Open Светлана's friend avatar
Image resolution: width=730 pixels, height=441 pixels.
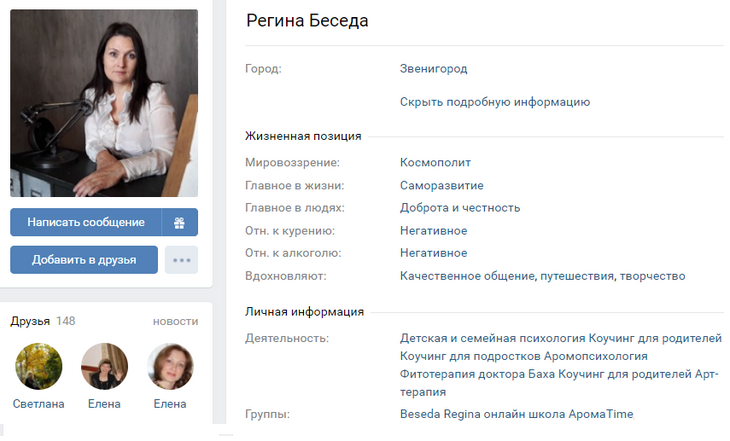(x=39, y=366)
